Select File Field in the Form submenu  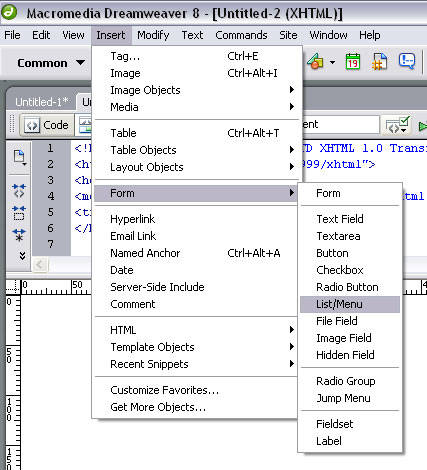[x=350, y=321]
